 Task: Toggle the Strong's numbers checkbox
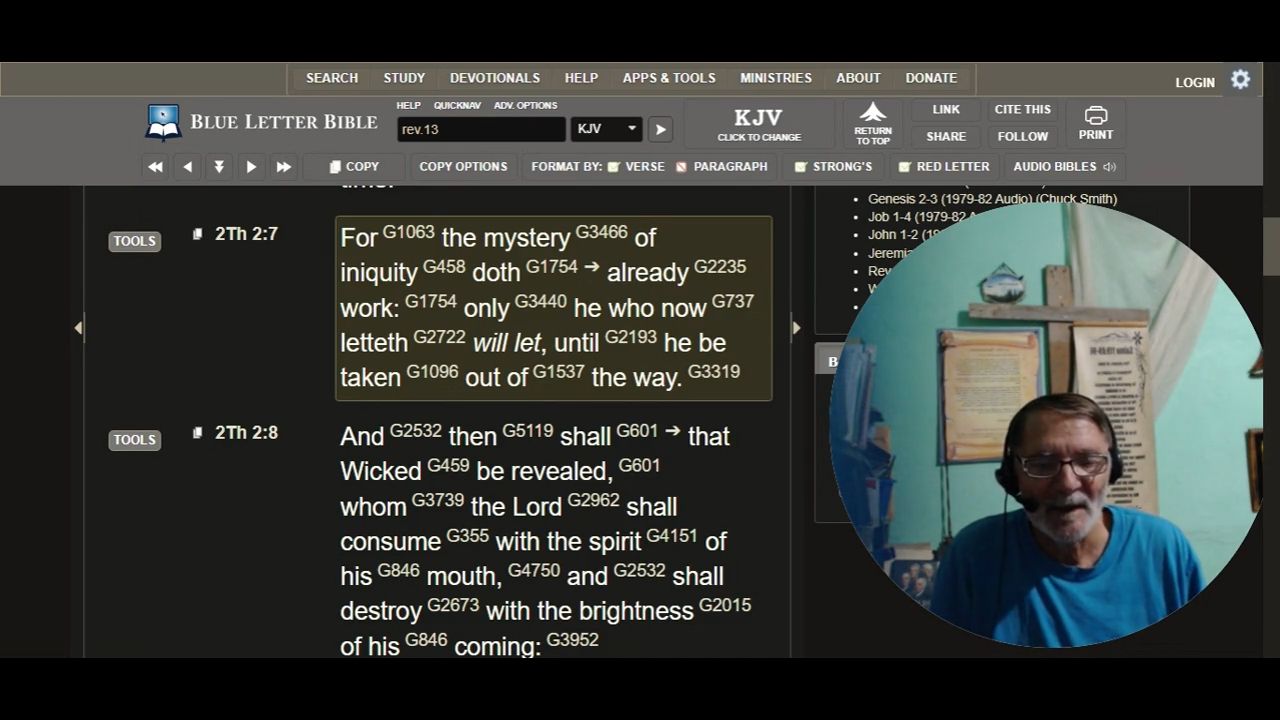(x=801, y=167)
